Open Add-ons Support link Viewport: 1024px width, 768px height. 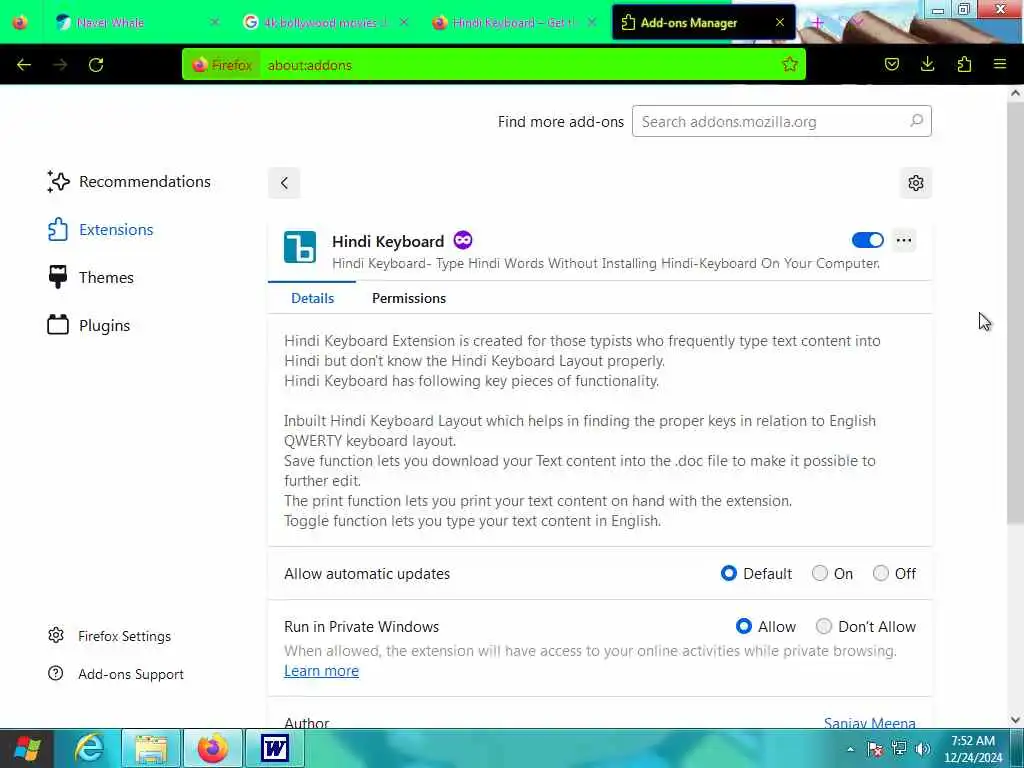116,674
